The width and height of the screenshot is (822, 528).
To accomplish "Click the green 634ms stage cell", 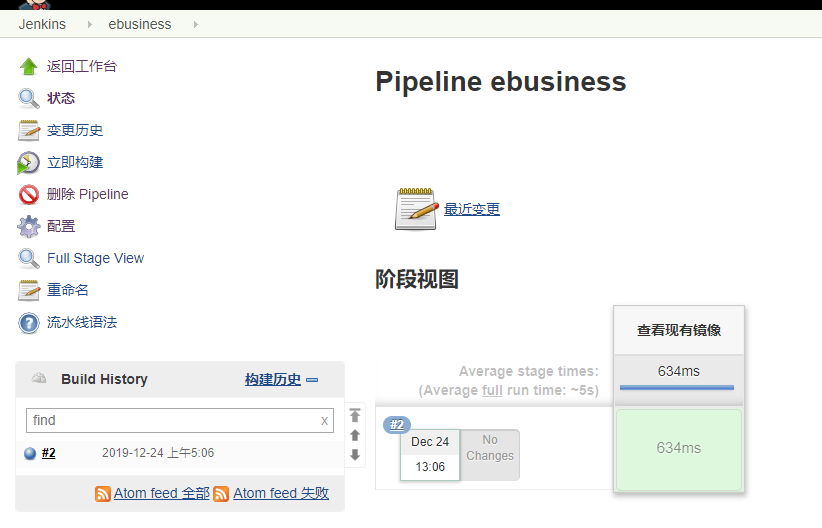I will 679,450.
